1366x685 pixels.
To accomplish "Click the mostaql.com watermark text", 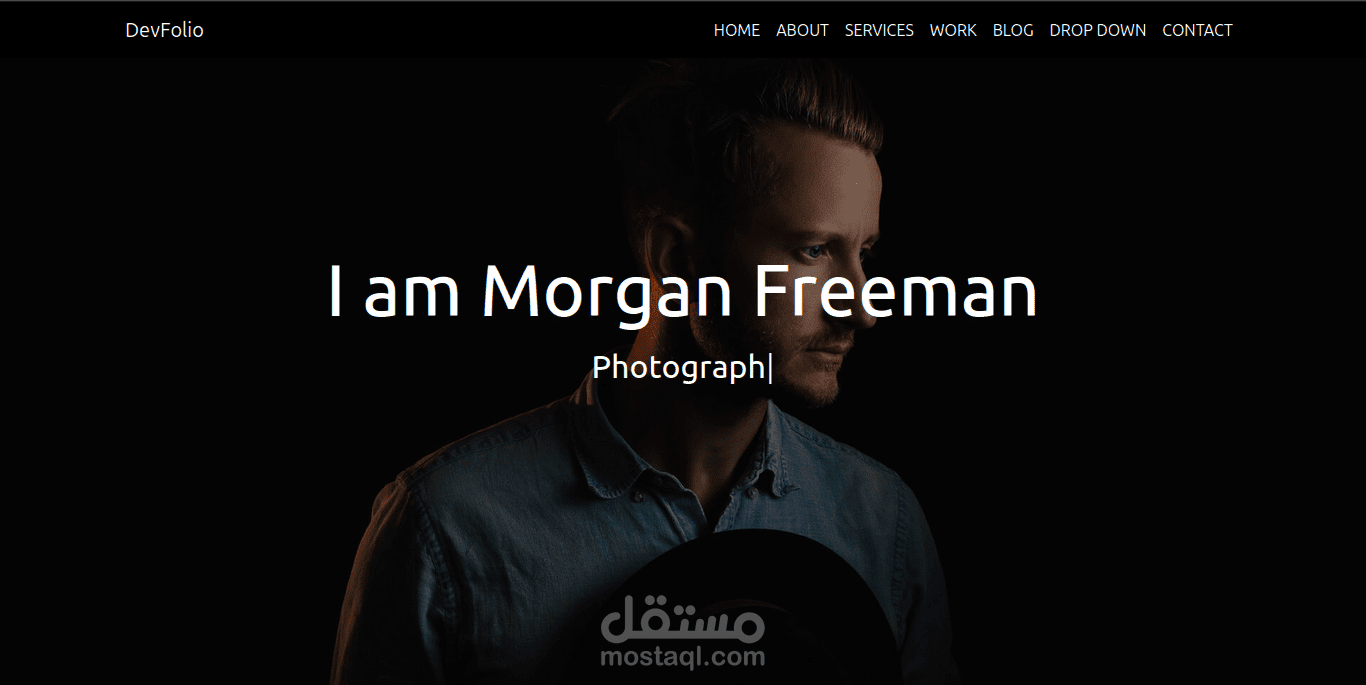I will [683, 657].
